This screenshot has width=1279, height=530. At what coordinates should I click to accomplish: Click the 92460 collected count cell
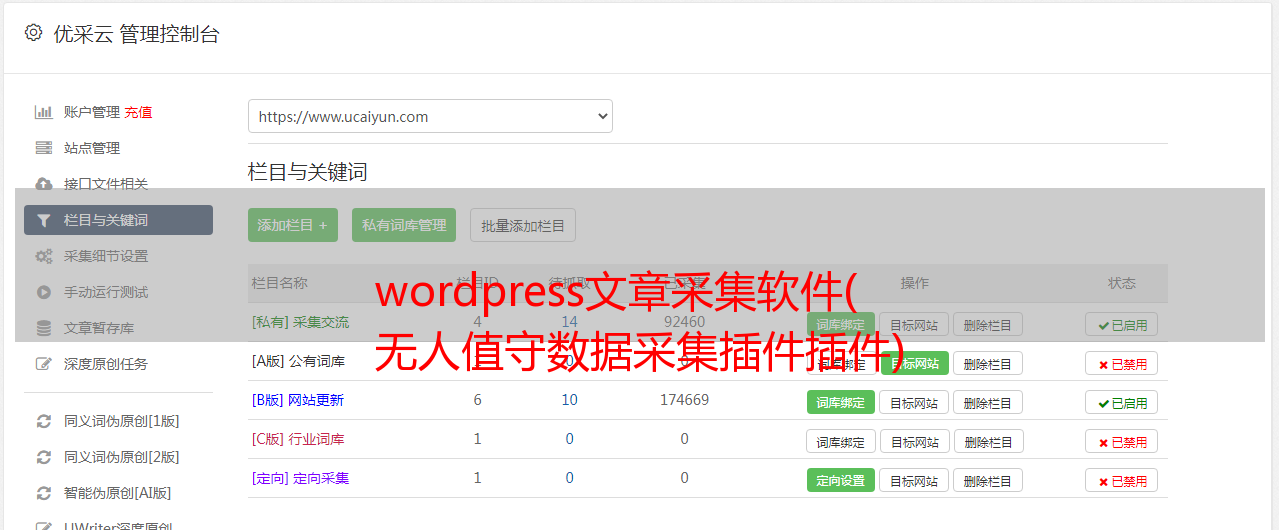click(684, 322)
